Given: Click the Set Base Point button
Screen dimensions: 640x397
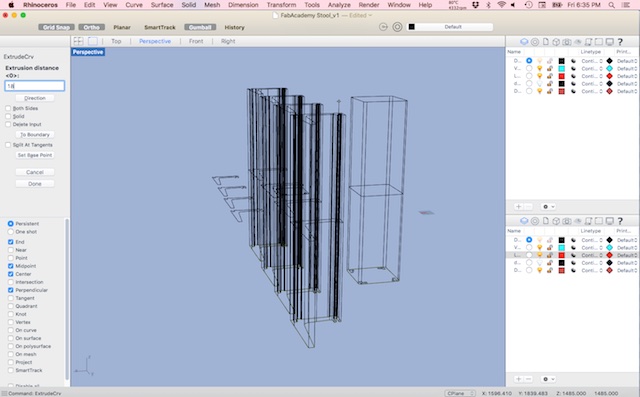Looking at the screenshot, I should [x=35, y=155].
